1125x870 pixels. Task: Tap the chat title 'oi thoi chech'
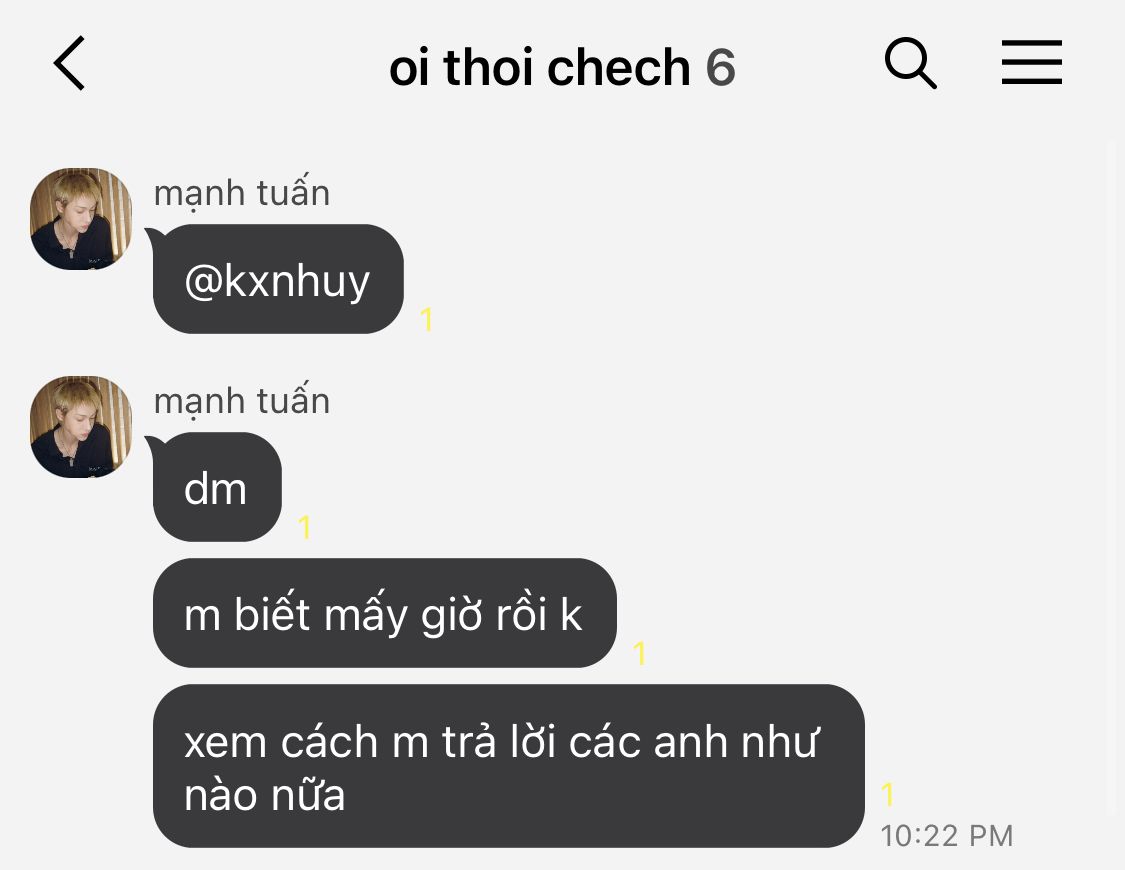coord(539,67)
